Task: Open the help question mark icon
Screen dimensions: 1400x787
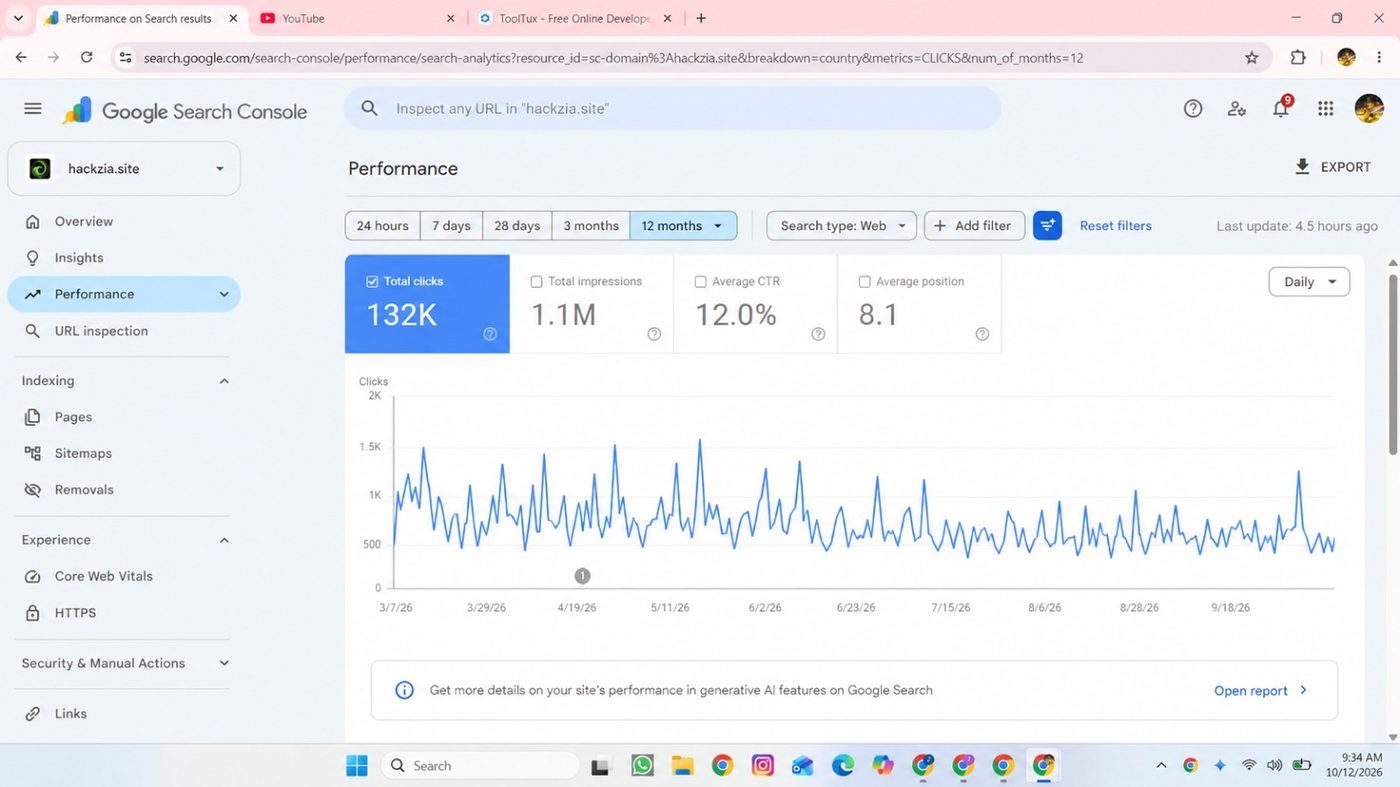Action: [1192, 109]
